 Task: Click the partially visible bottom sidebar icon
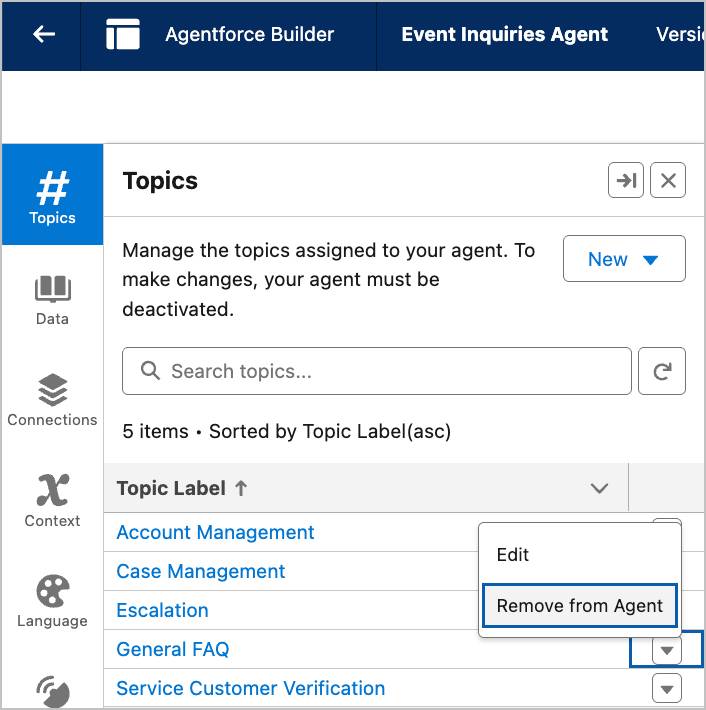[x=53, y=691]
